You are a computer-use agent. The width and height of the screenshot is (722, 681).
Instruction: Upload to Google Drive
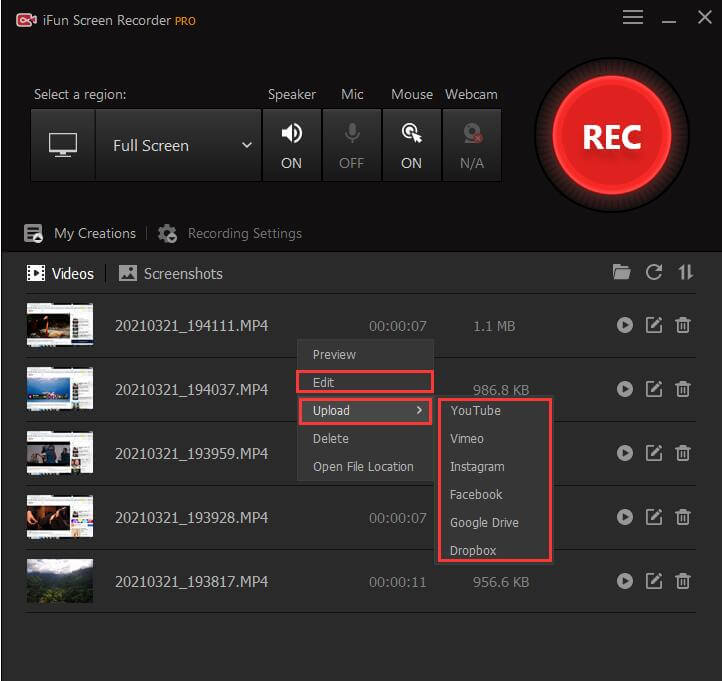495,523
